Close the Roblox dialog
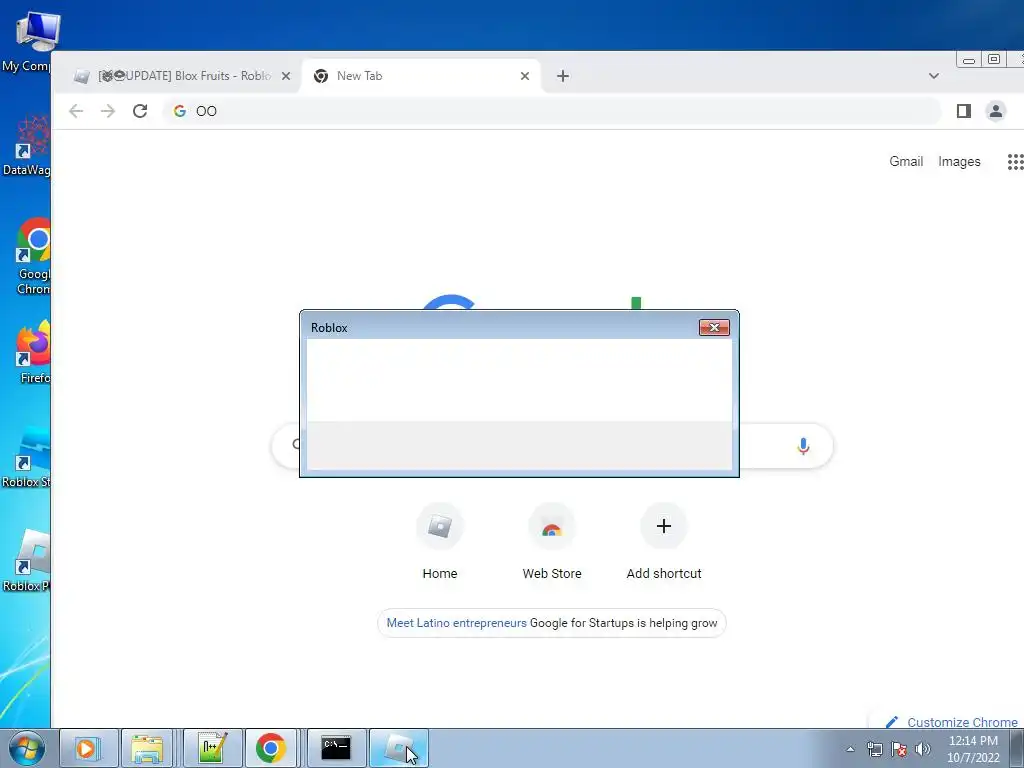The width and height of the screenshot is (1024, 768). [714, 327]
